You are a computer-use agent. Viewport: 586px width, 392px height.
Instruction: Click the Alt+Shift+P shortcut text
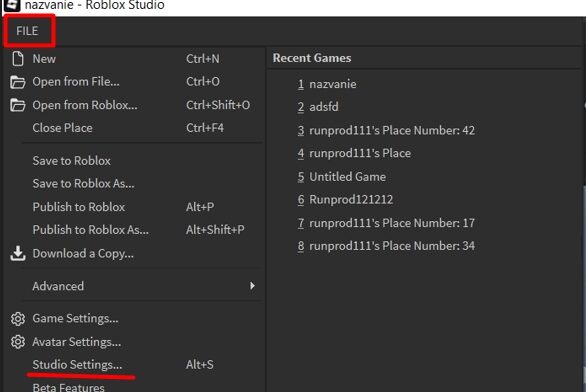(216, 230)
